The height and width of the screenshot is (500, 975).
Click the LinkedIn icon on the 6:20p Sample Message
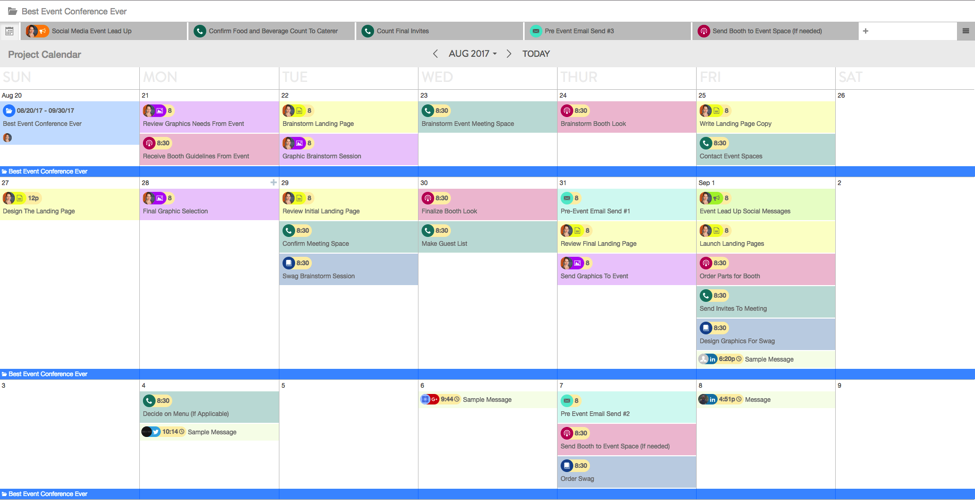712,359
